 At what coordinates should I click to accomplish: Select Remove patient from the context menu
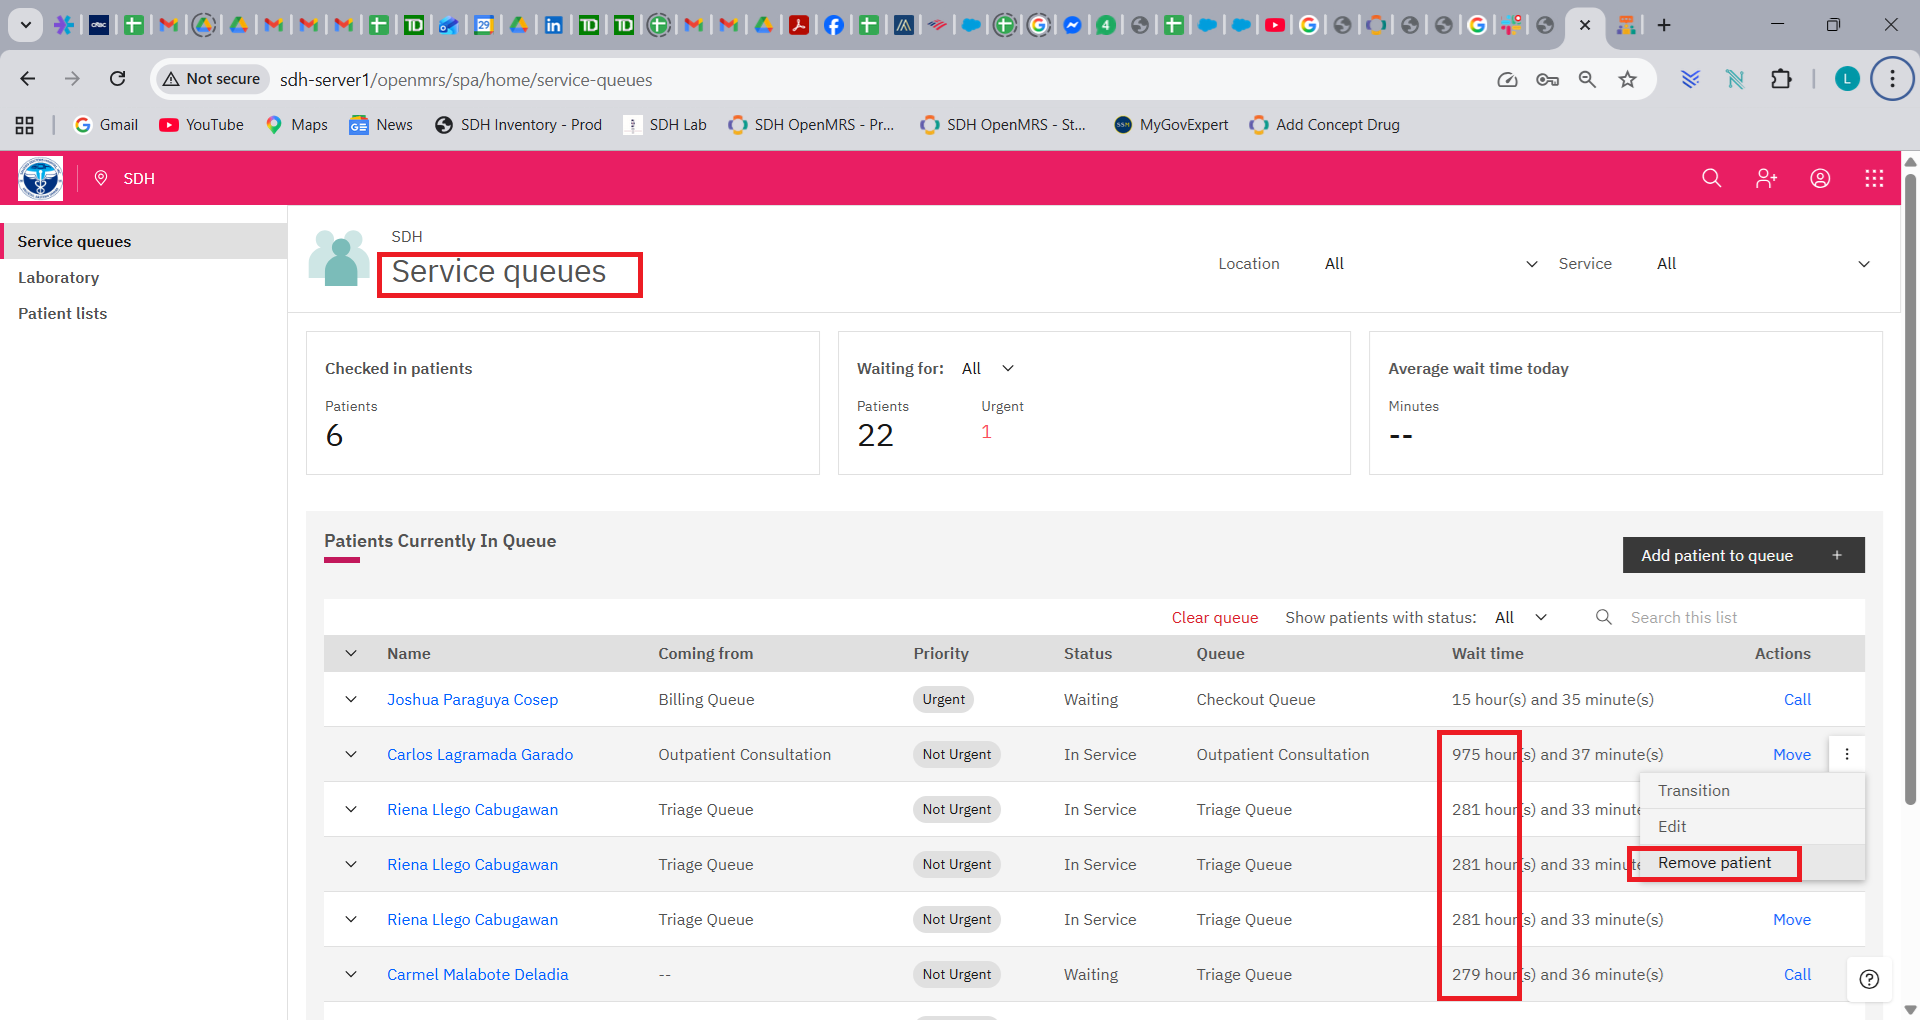pos(1714,863)
